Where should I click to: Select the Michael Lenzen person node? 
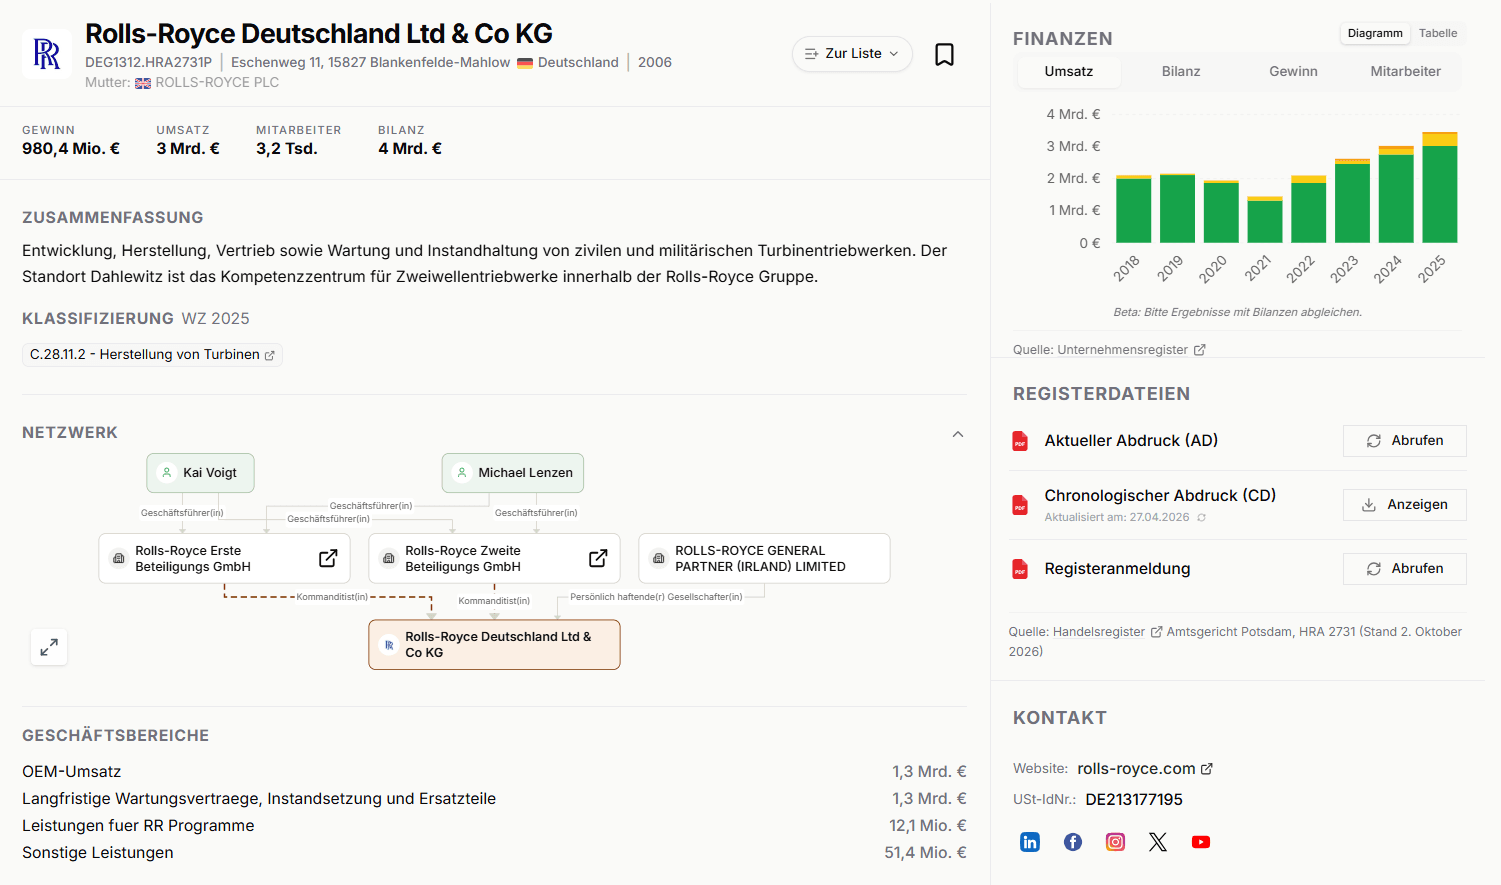tap(513, 473)
